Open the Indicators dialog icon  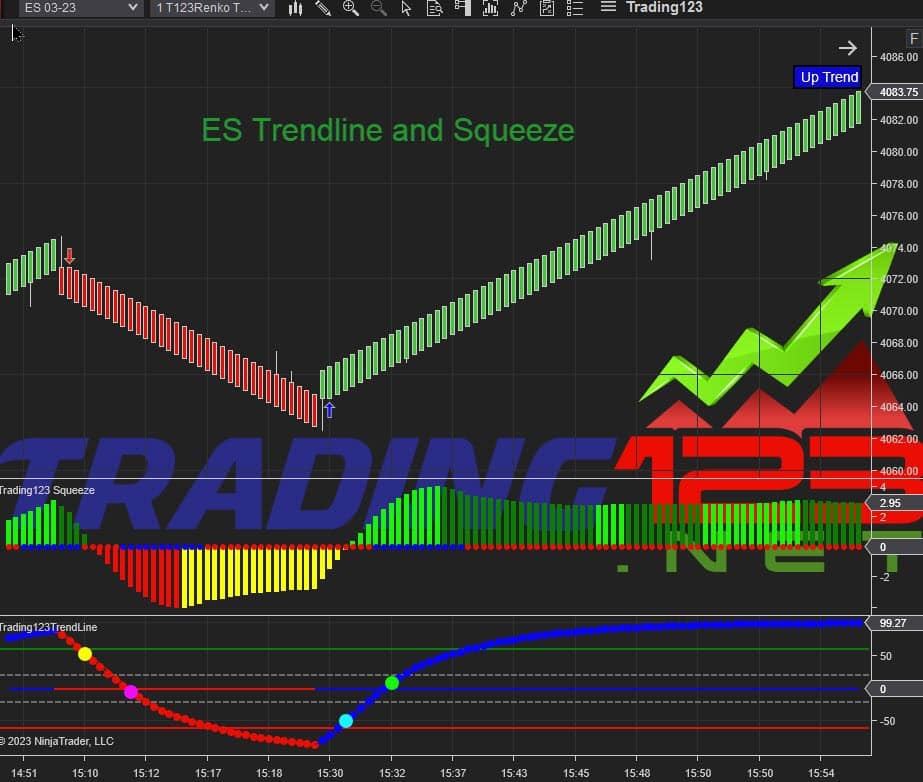coord(490,8)
